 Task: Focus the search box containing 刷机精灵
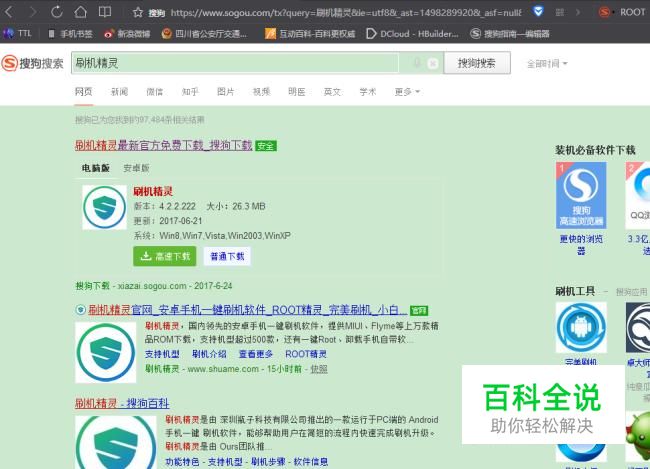235,63
